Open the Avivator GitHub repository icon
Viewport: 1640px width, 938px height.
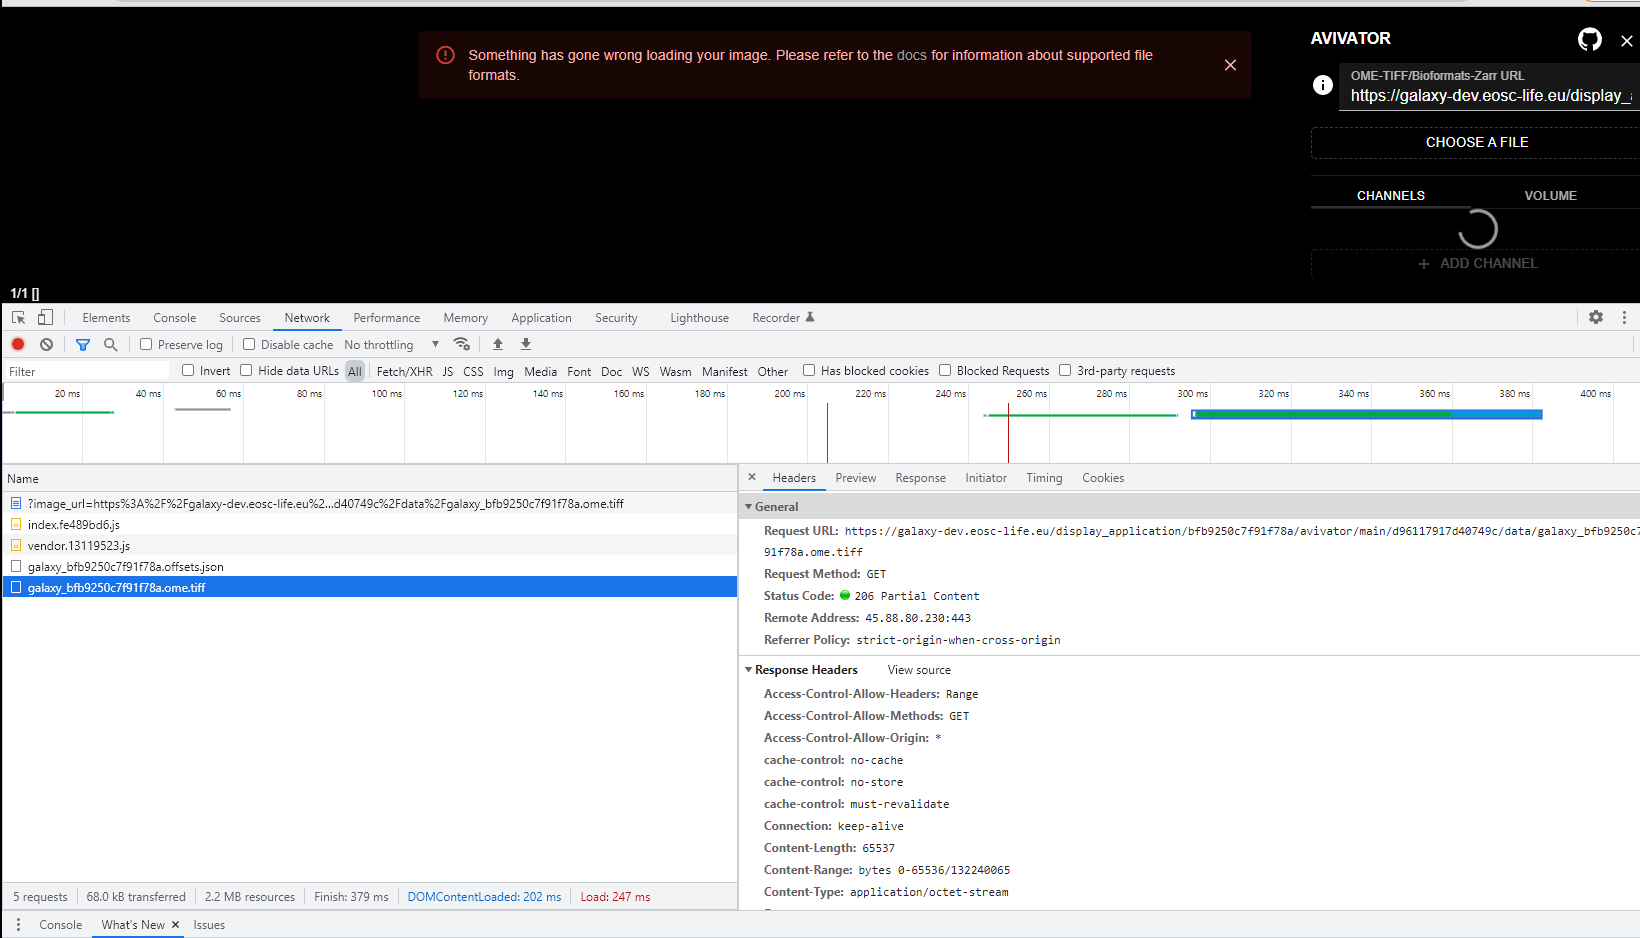coord(1589,39)
